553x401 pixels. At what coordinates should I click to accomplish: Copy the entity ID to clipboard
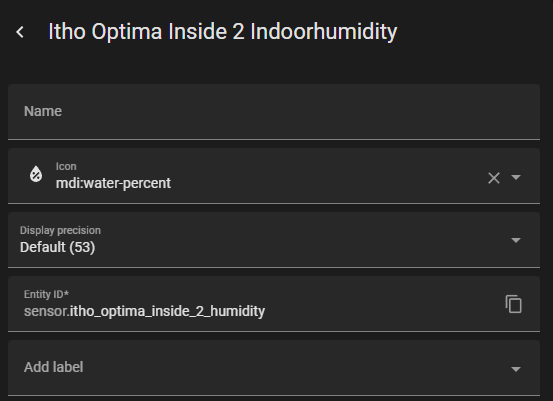[514, 304]
